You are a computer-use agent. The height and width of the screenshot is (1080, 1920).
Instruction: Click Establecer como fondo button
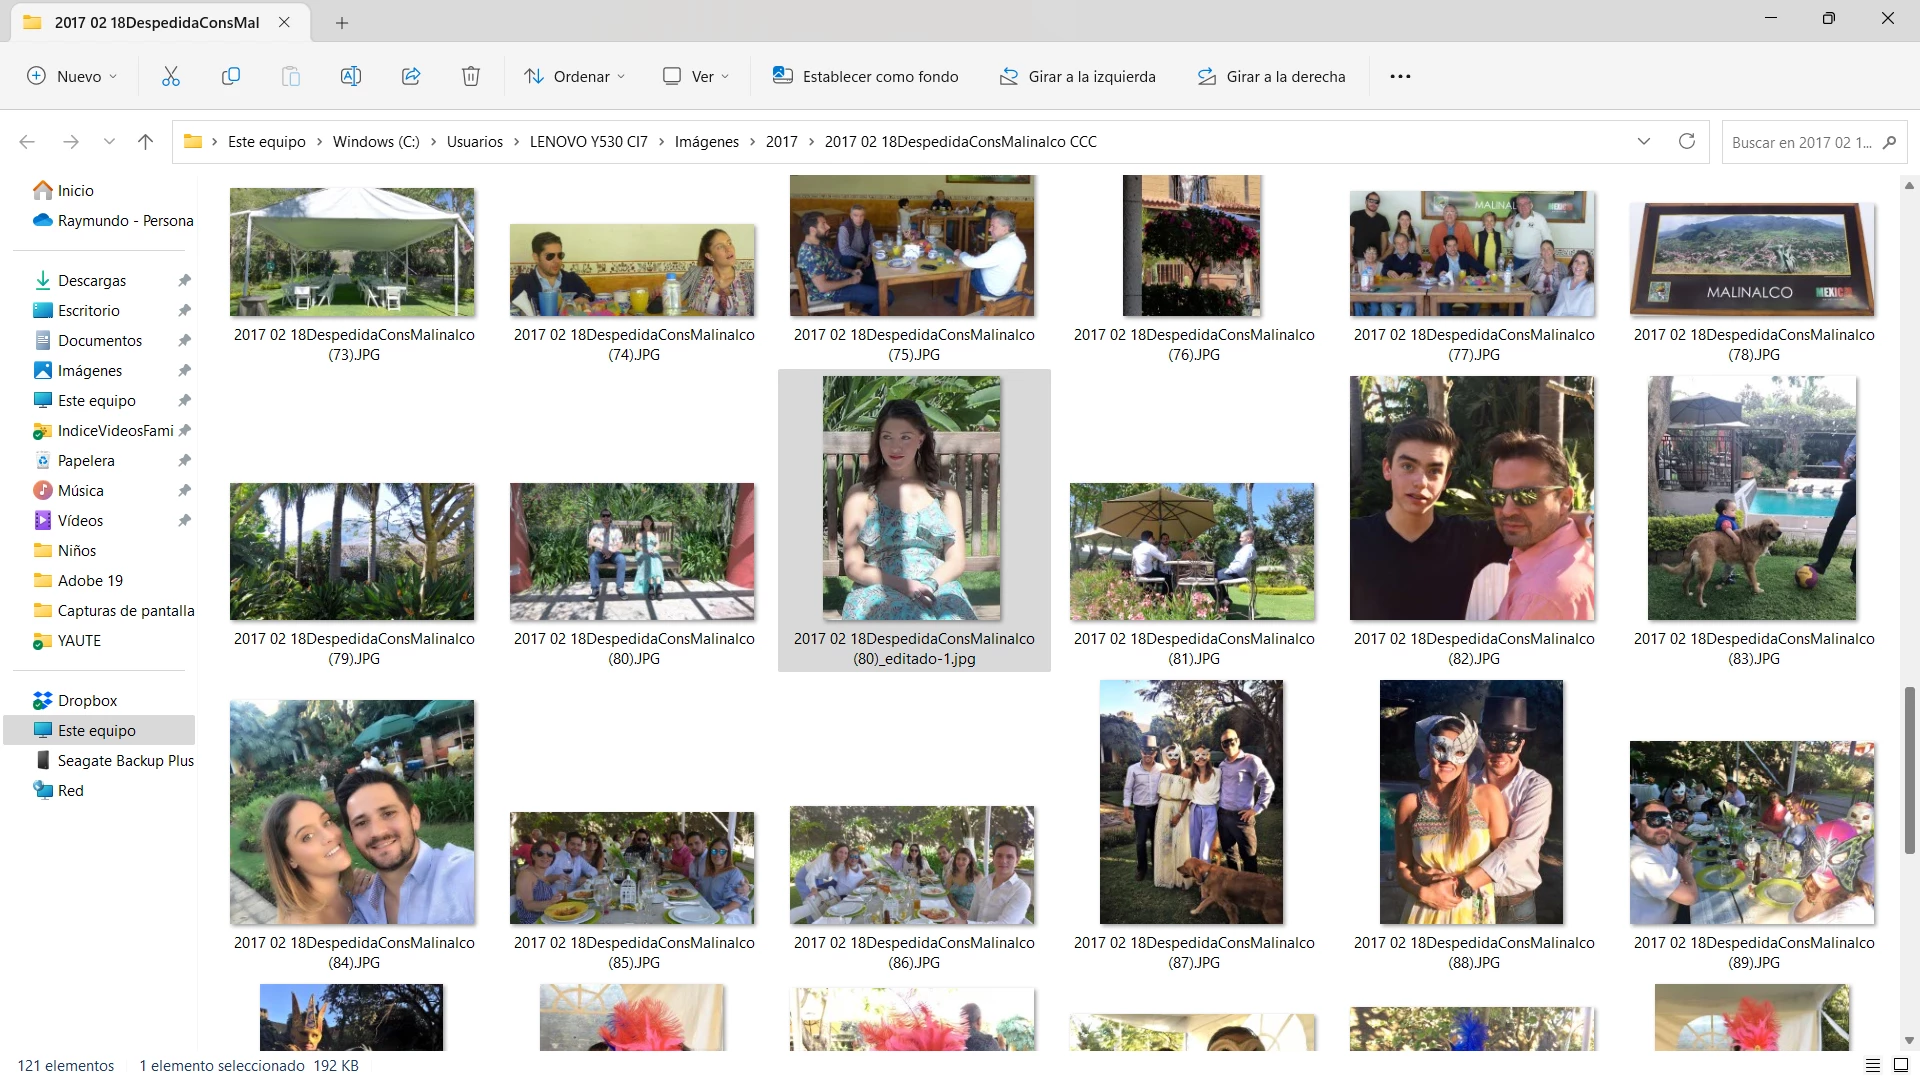[x=865, y=76]
